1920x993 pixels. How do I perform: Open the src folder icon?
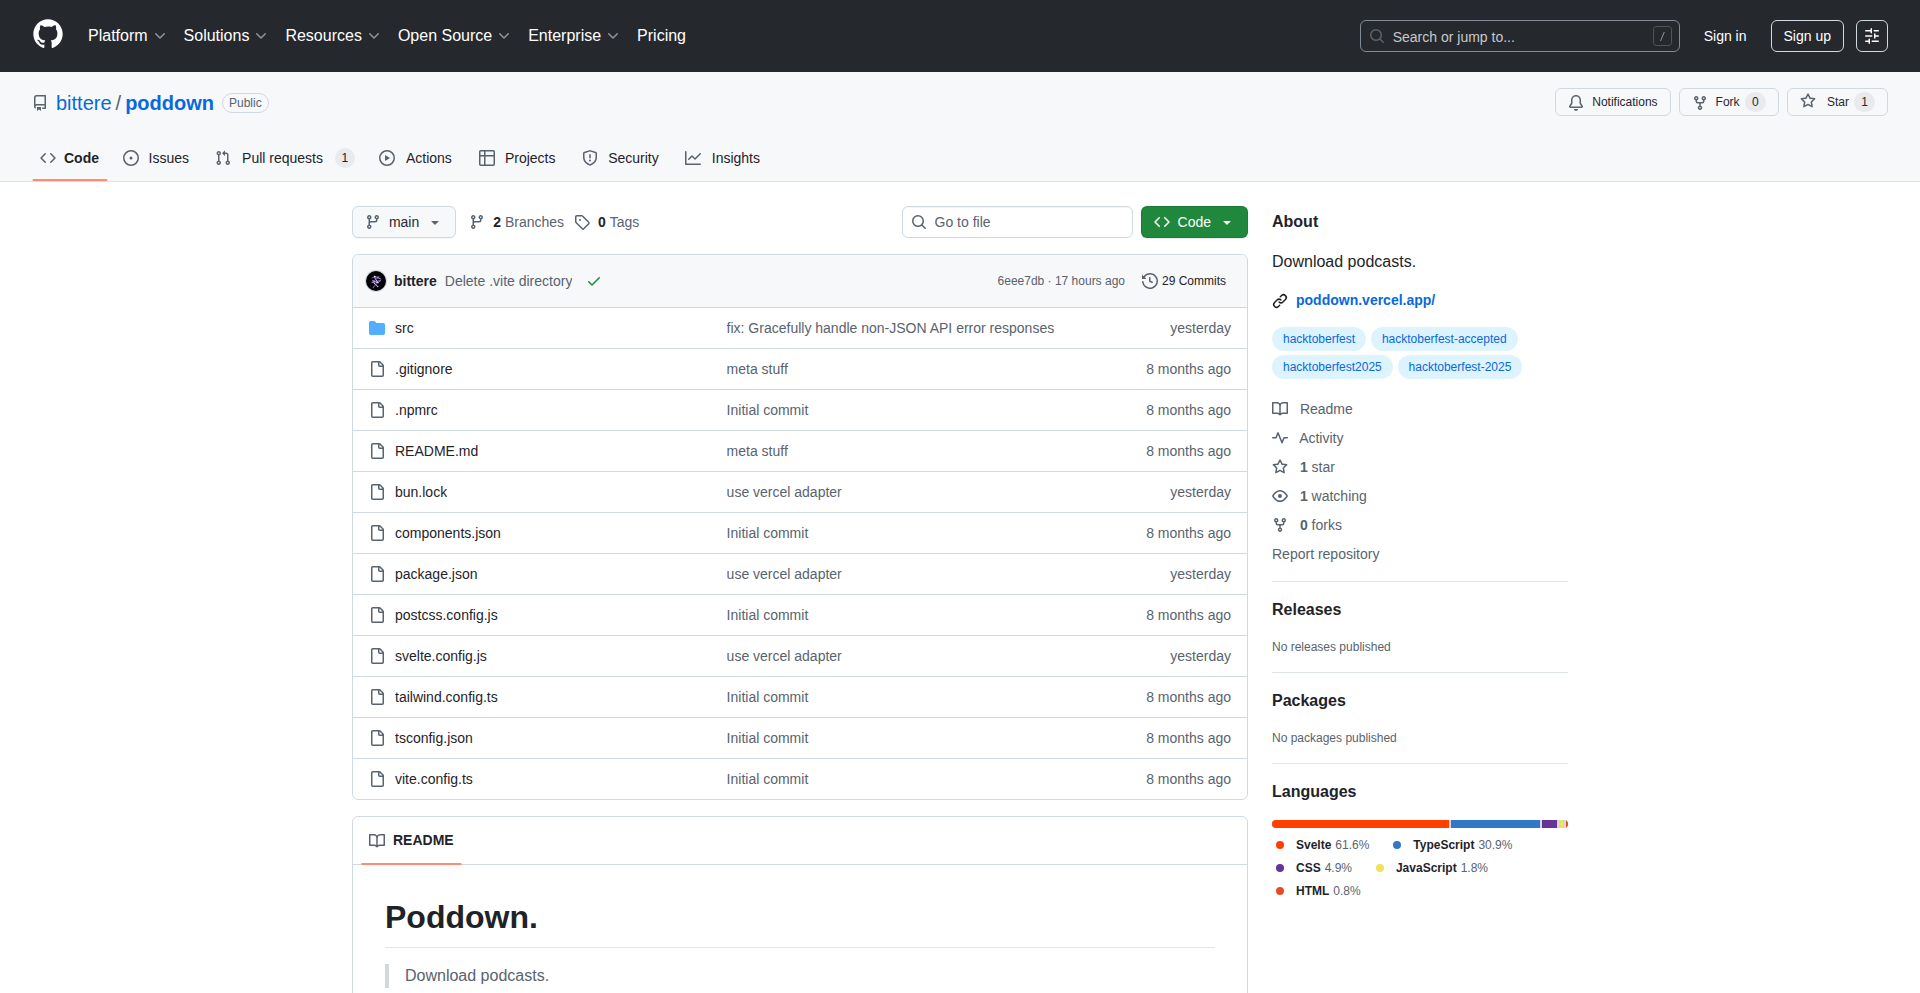coord(377,328)
